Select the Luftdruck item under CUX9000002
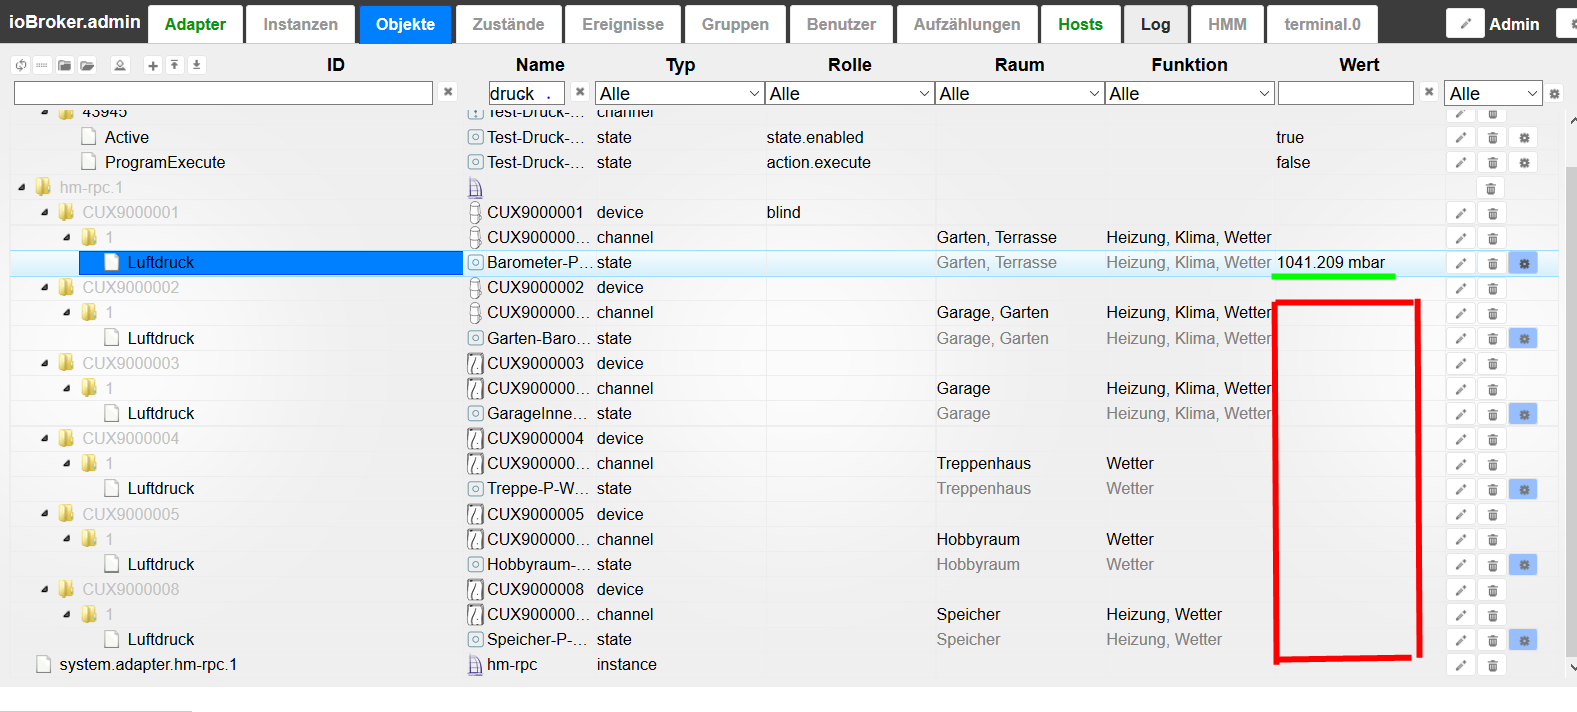This screenshot has height=712, width=1577. (x=160, y=338)
